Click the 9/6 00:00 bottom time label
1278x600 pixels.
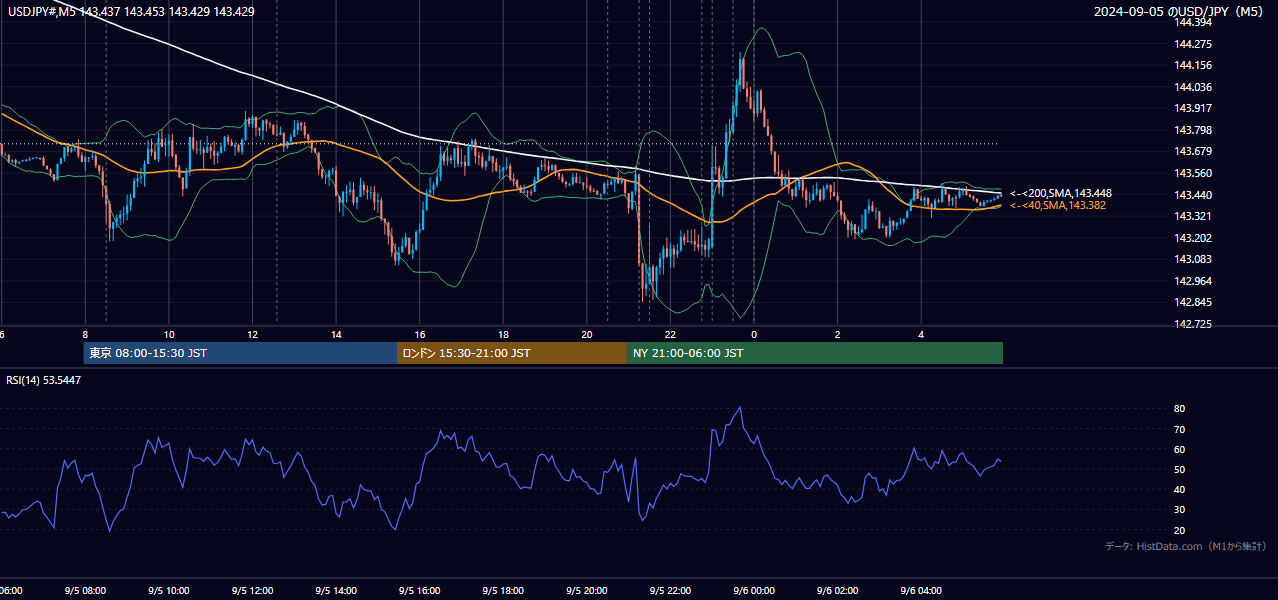(x=754, y=590)
